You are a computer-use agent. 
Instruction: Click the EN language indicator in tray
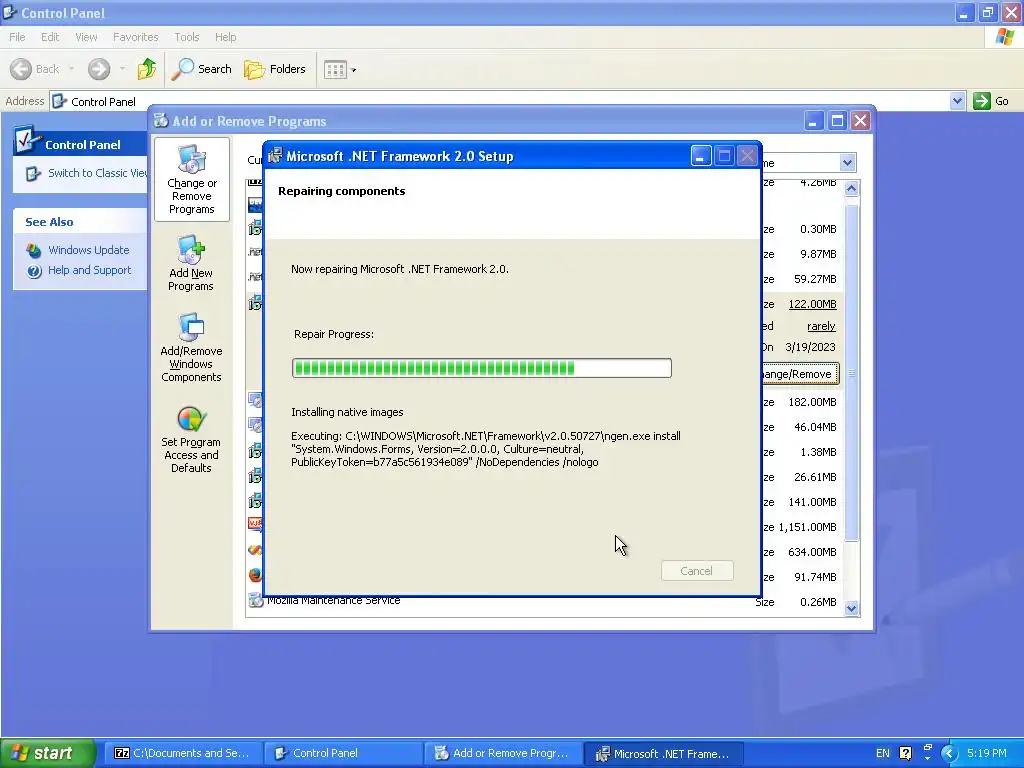(x=882, y=753)
